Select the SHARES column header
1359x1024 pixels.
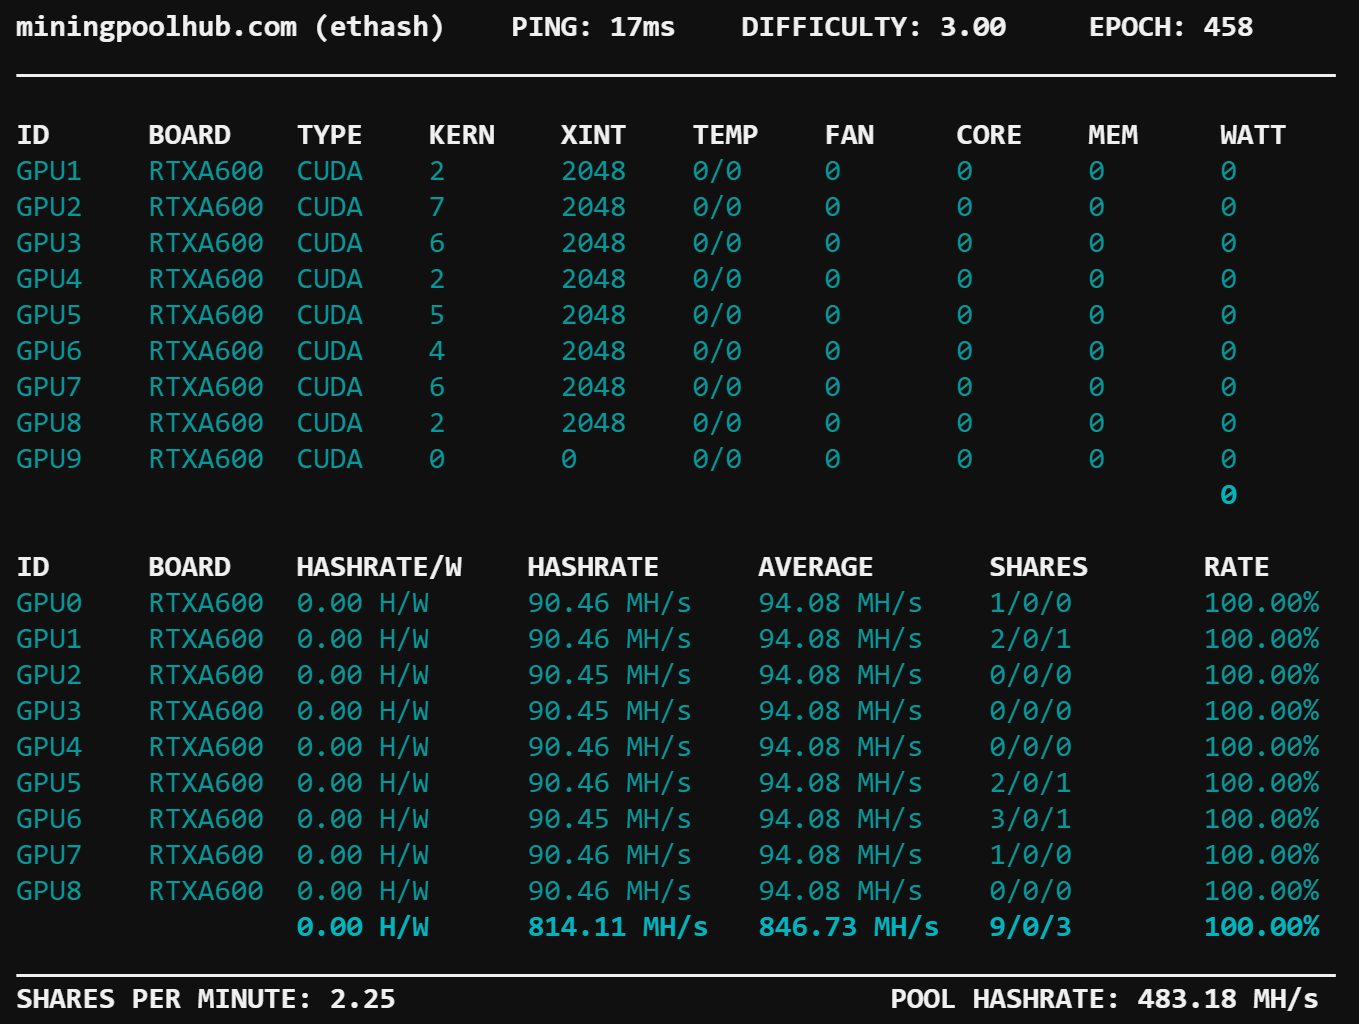click(1038, 566)
